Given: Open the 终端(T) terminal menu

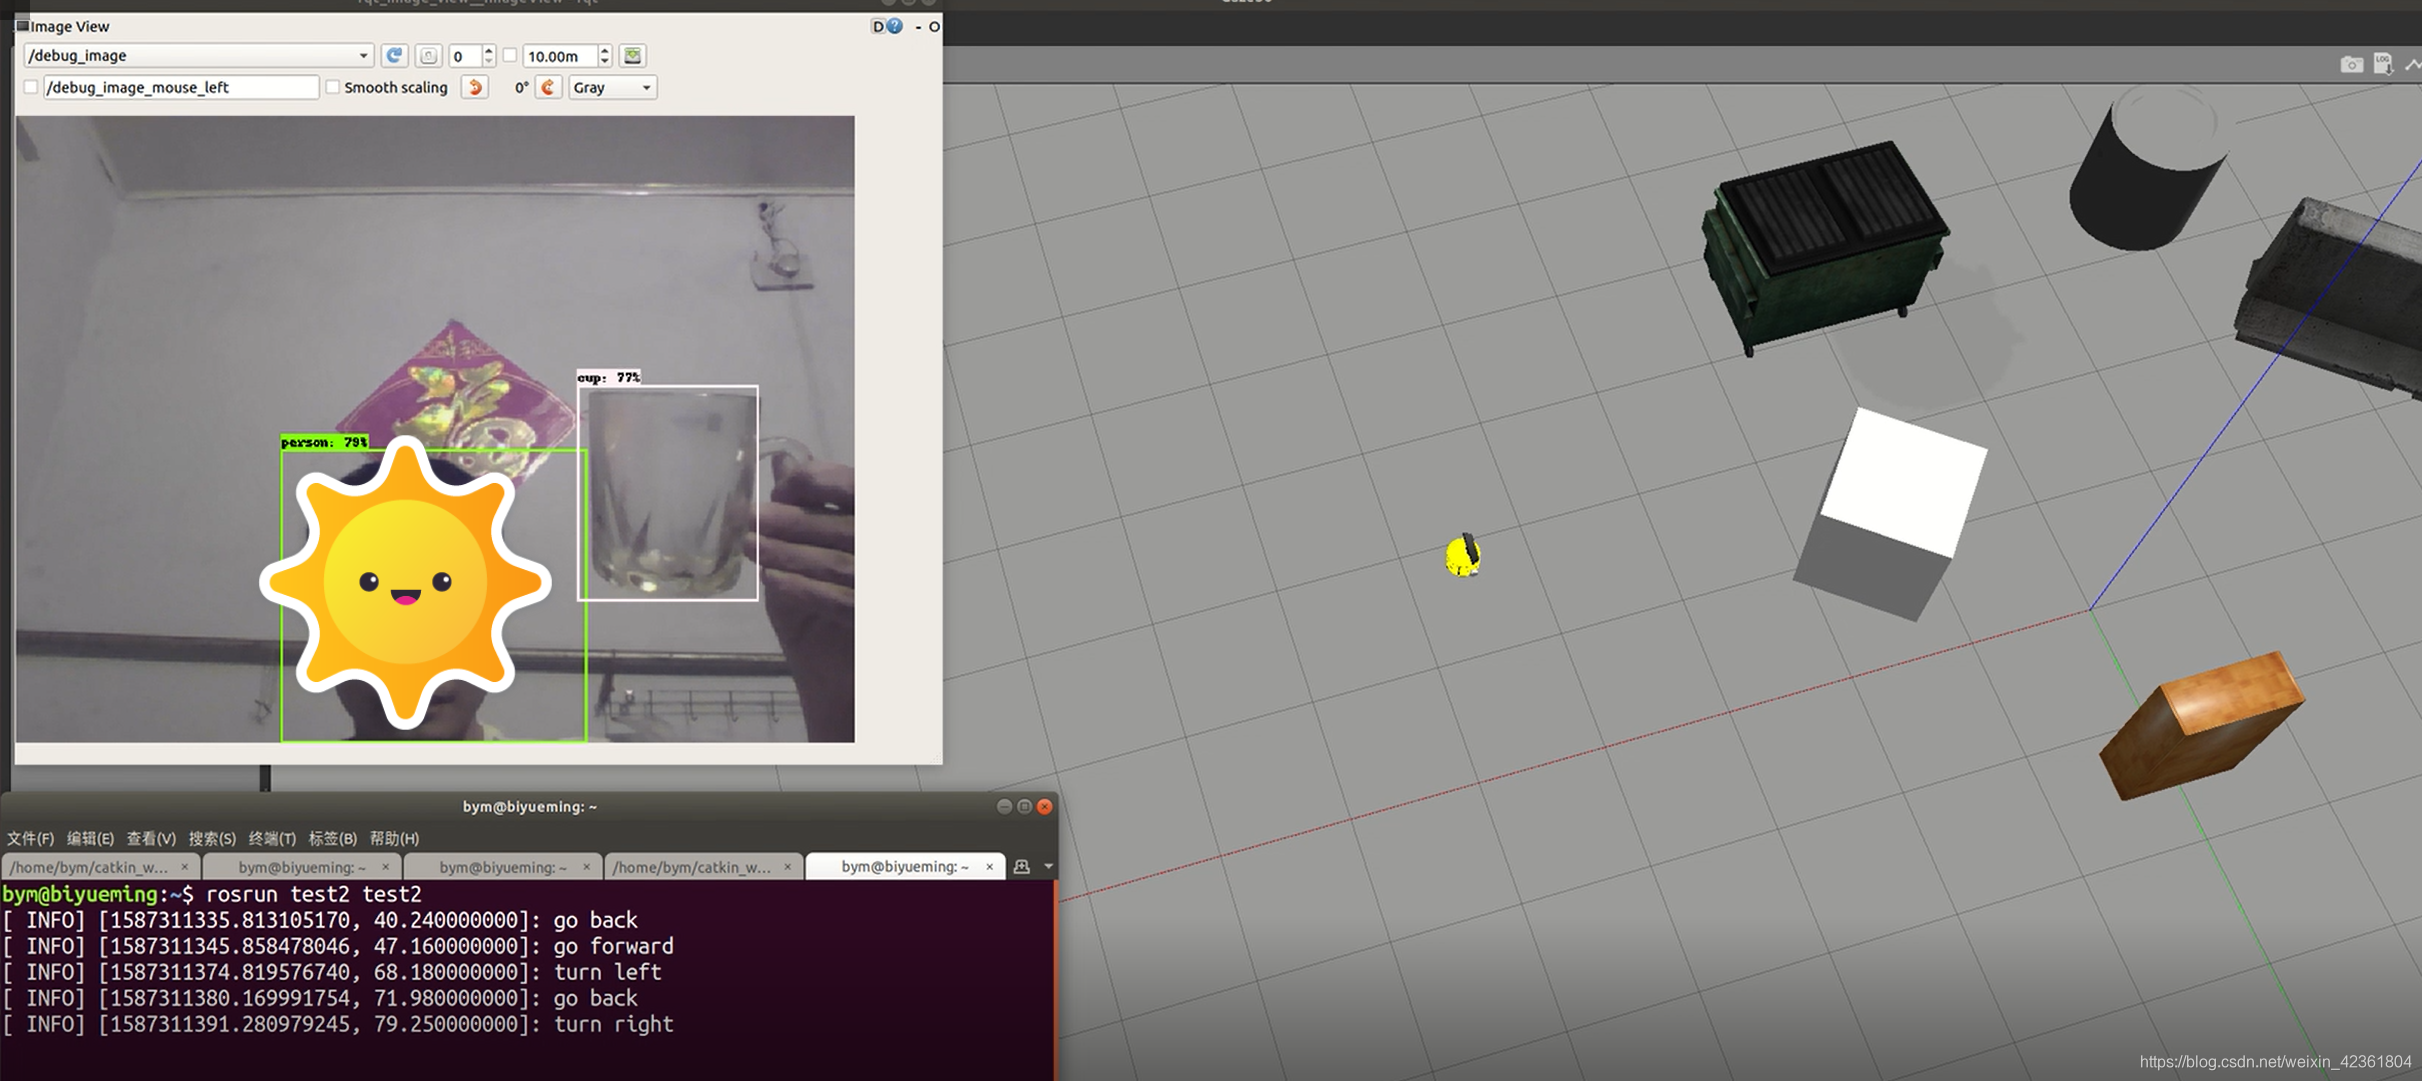Looking at the screenshot, I should coord(272,839).
